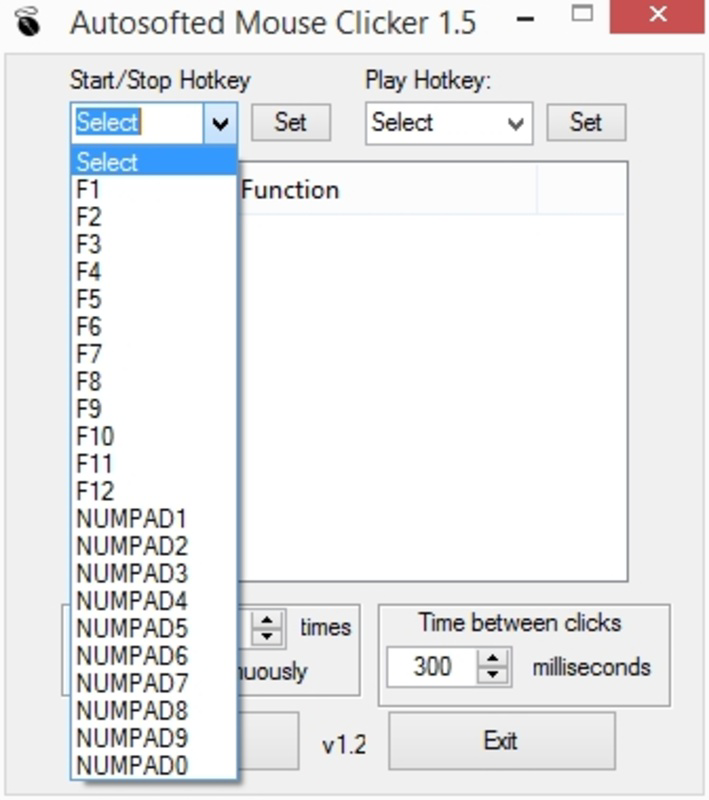709x800 pixels.
Task: Click the Set button for Start/Stop Hotkey
Action: coord(291,122)
